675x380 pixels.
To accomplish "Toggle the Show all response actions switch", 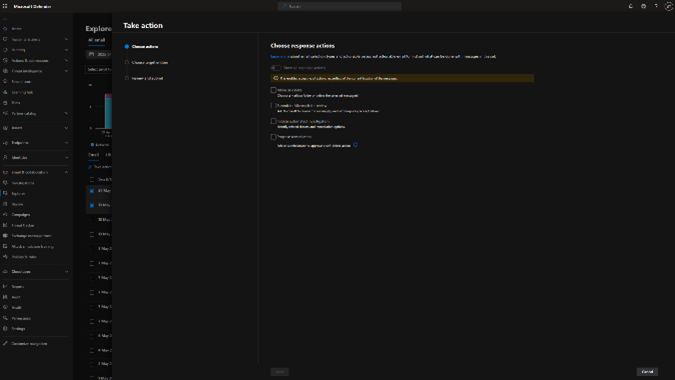I will tap(276, 68).
